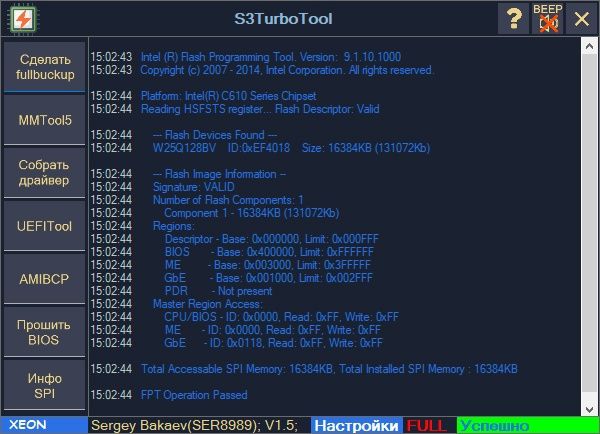
Task: Click ME ID 0x0000 access line
Action: [x=272, y=330]
